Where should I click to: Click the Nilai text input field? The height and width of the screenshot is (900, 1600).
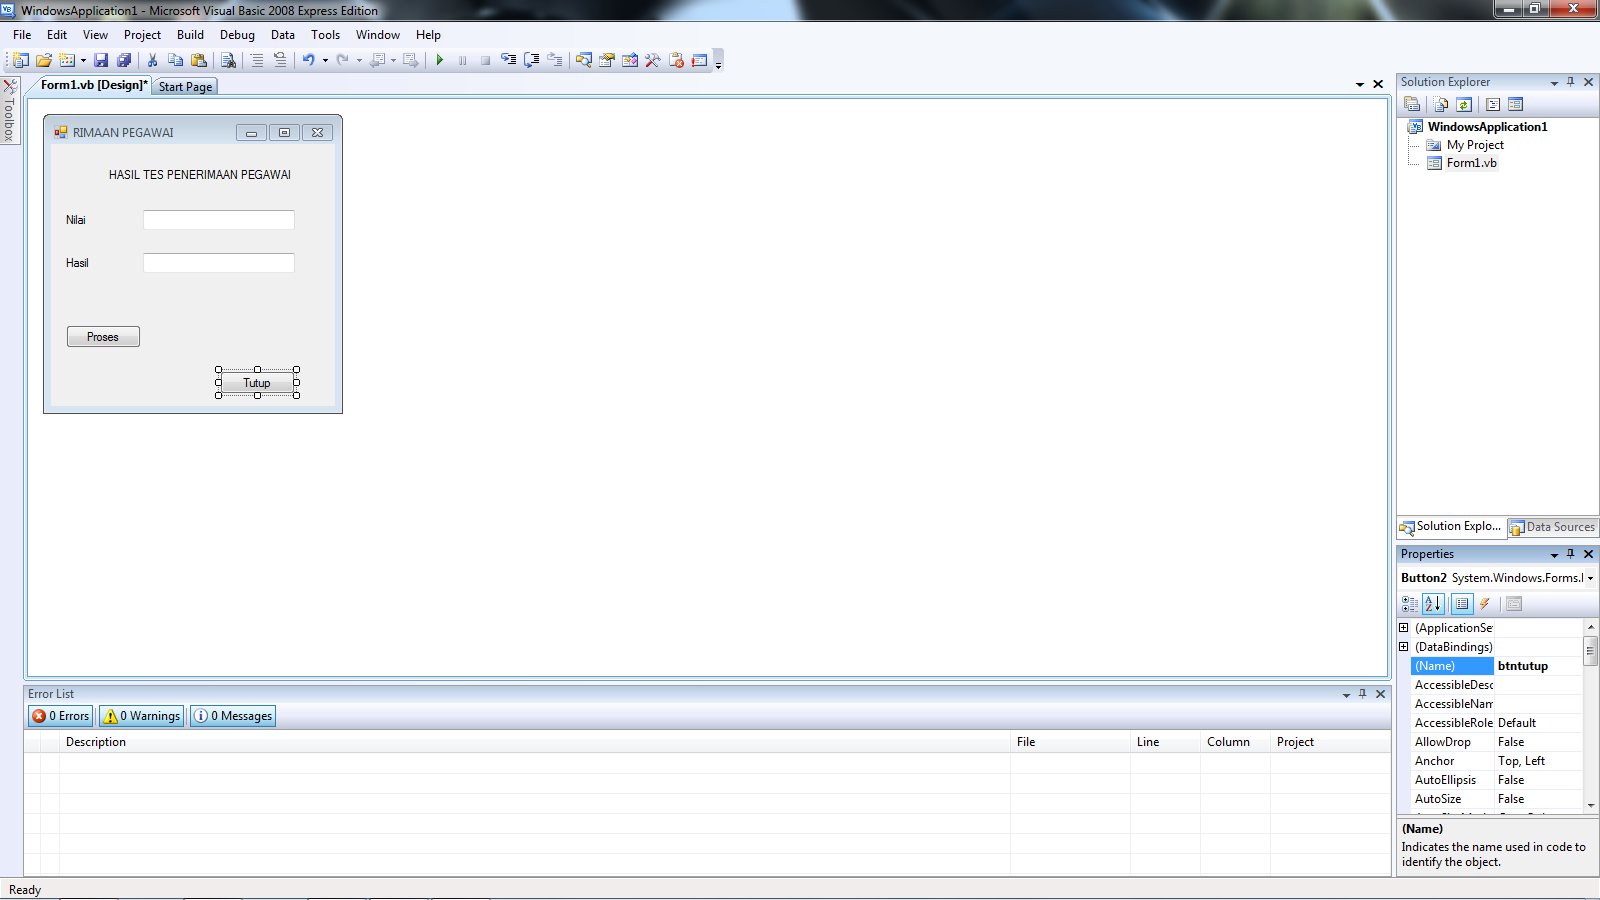218,219
